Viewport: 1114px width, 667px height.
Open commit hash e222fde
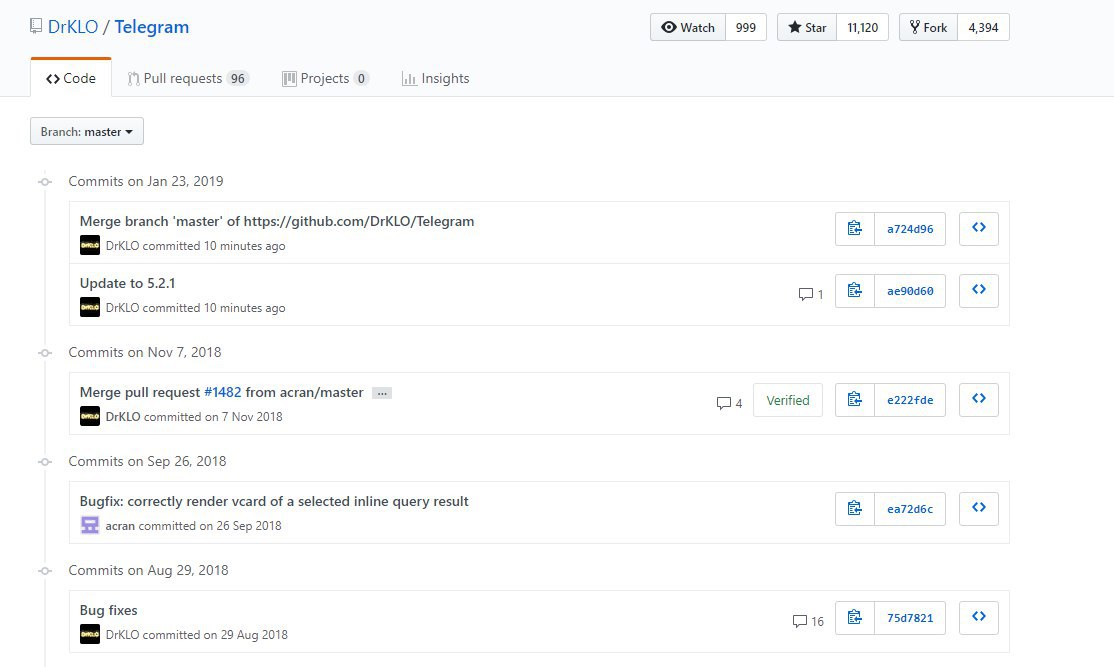point(910,400)
